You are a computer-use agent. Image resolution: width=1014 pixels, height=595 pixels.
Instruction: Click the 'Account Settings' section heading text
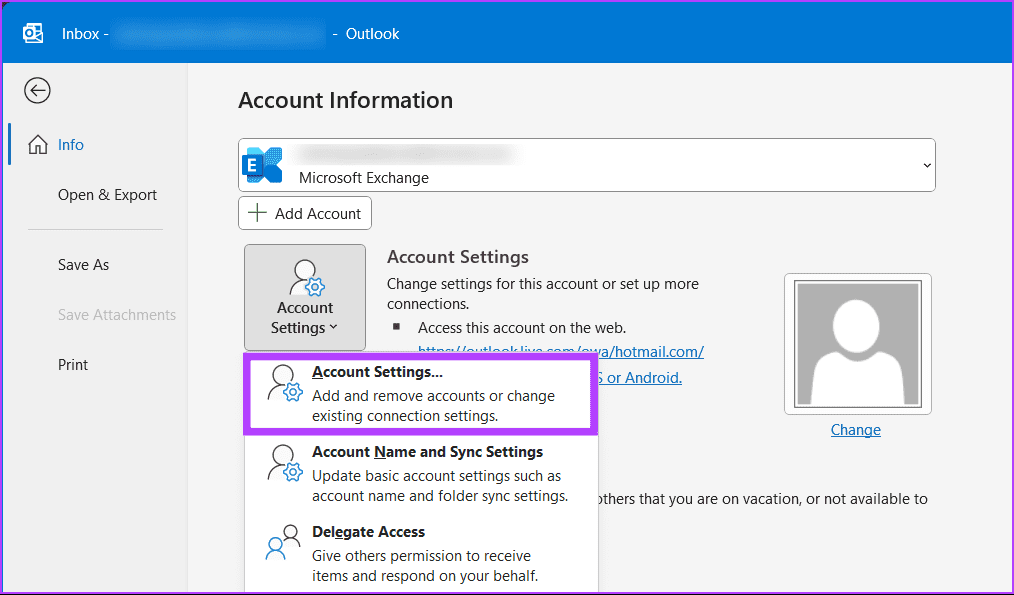(x=458, y=257)
